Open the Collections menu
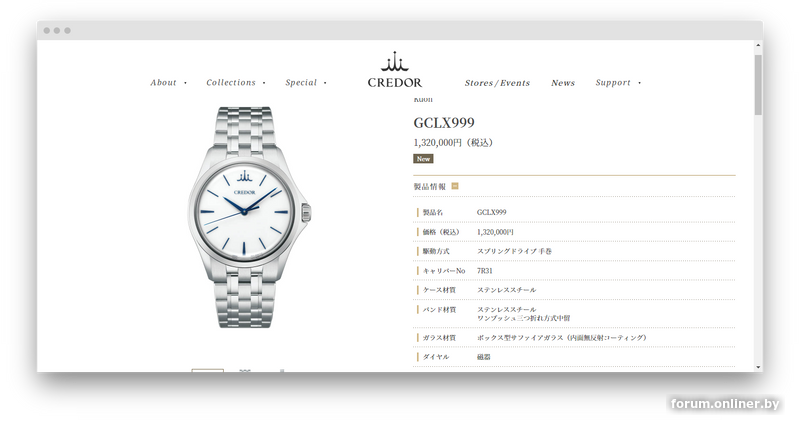Image resolution: width=800 pixels, height=425 pixels. [231, 83]
